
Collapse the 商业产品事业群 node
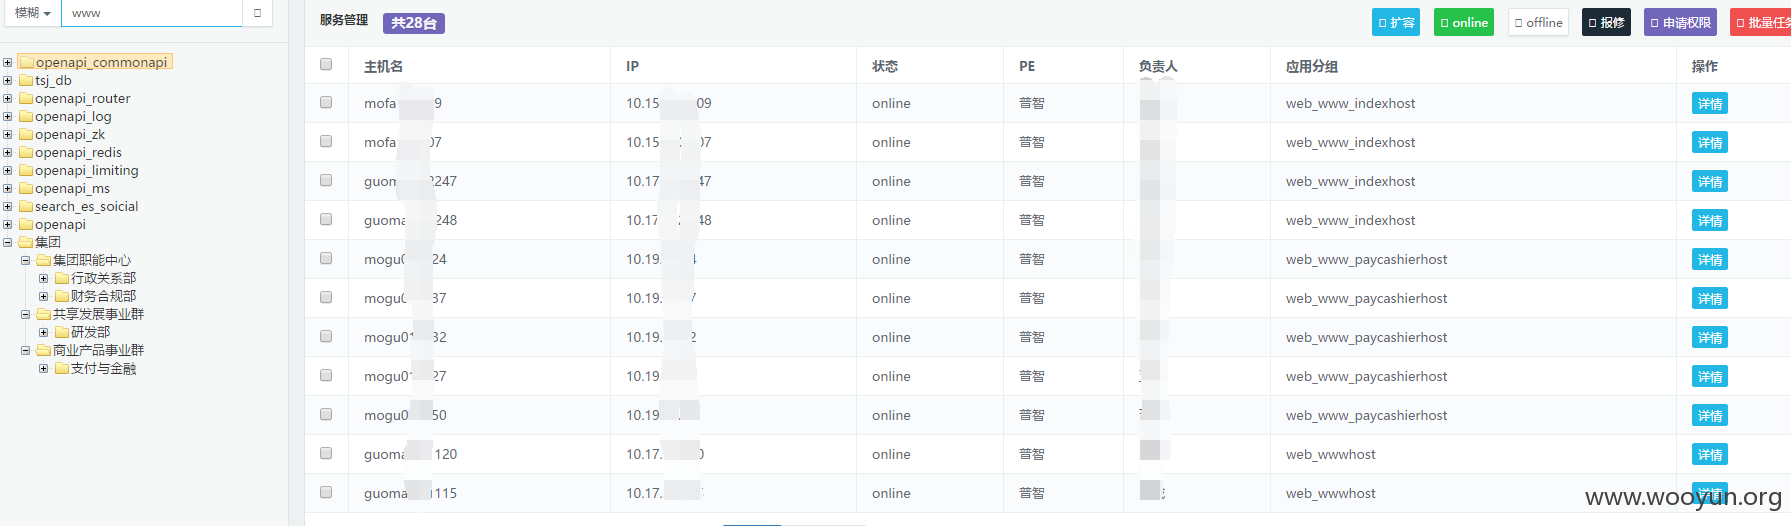coord(26,350)
